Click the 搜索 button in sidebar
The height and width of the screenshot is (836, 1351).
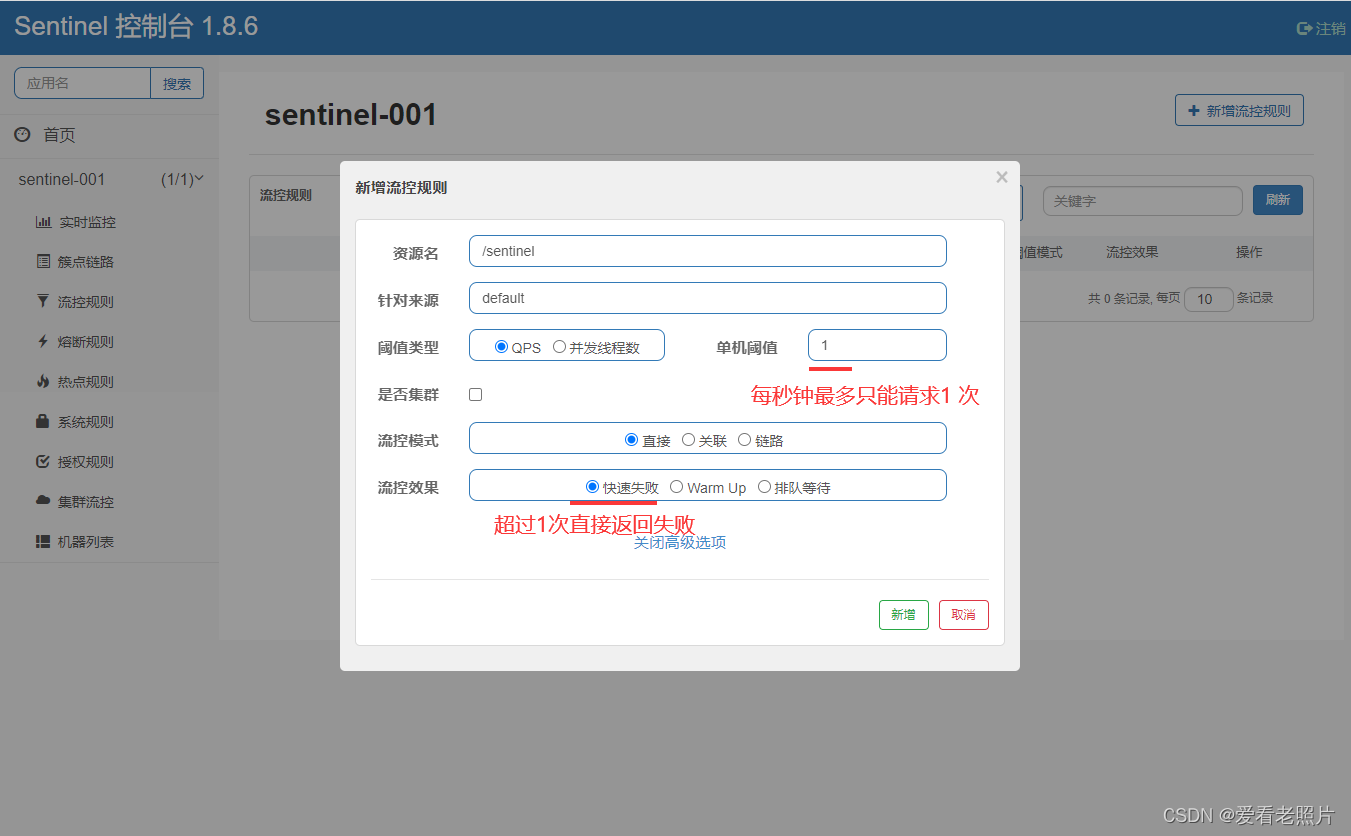tap(177, 83)
